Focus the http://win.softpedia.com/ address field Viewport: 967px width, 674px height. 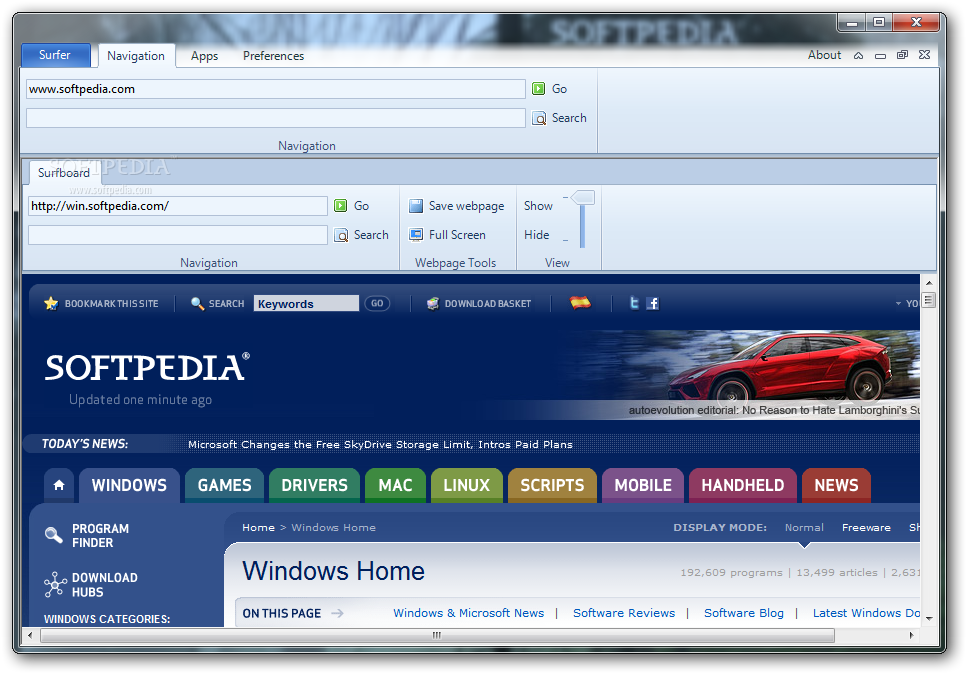tap(178, 206)
